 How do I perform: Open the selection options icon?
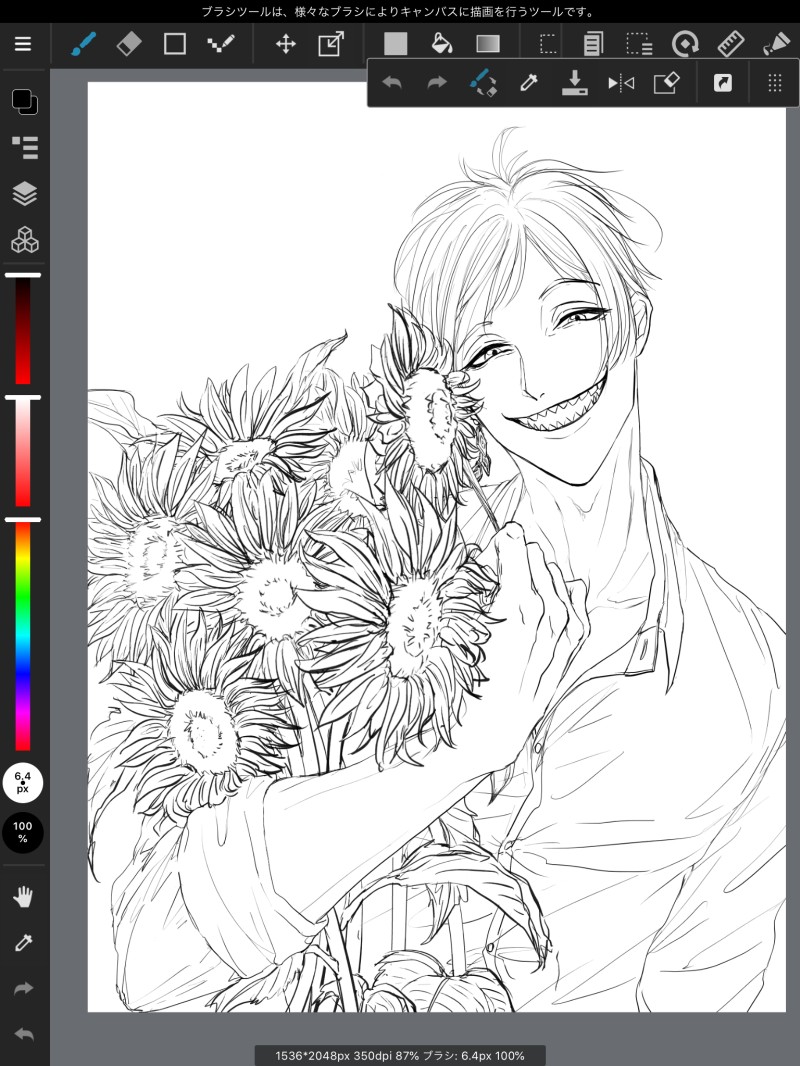pos(639,44)
